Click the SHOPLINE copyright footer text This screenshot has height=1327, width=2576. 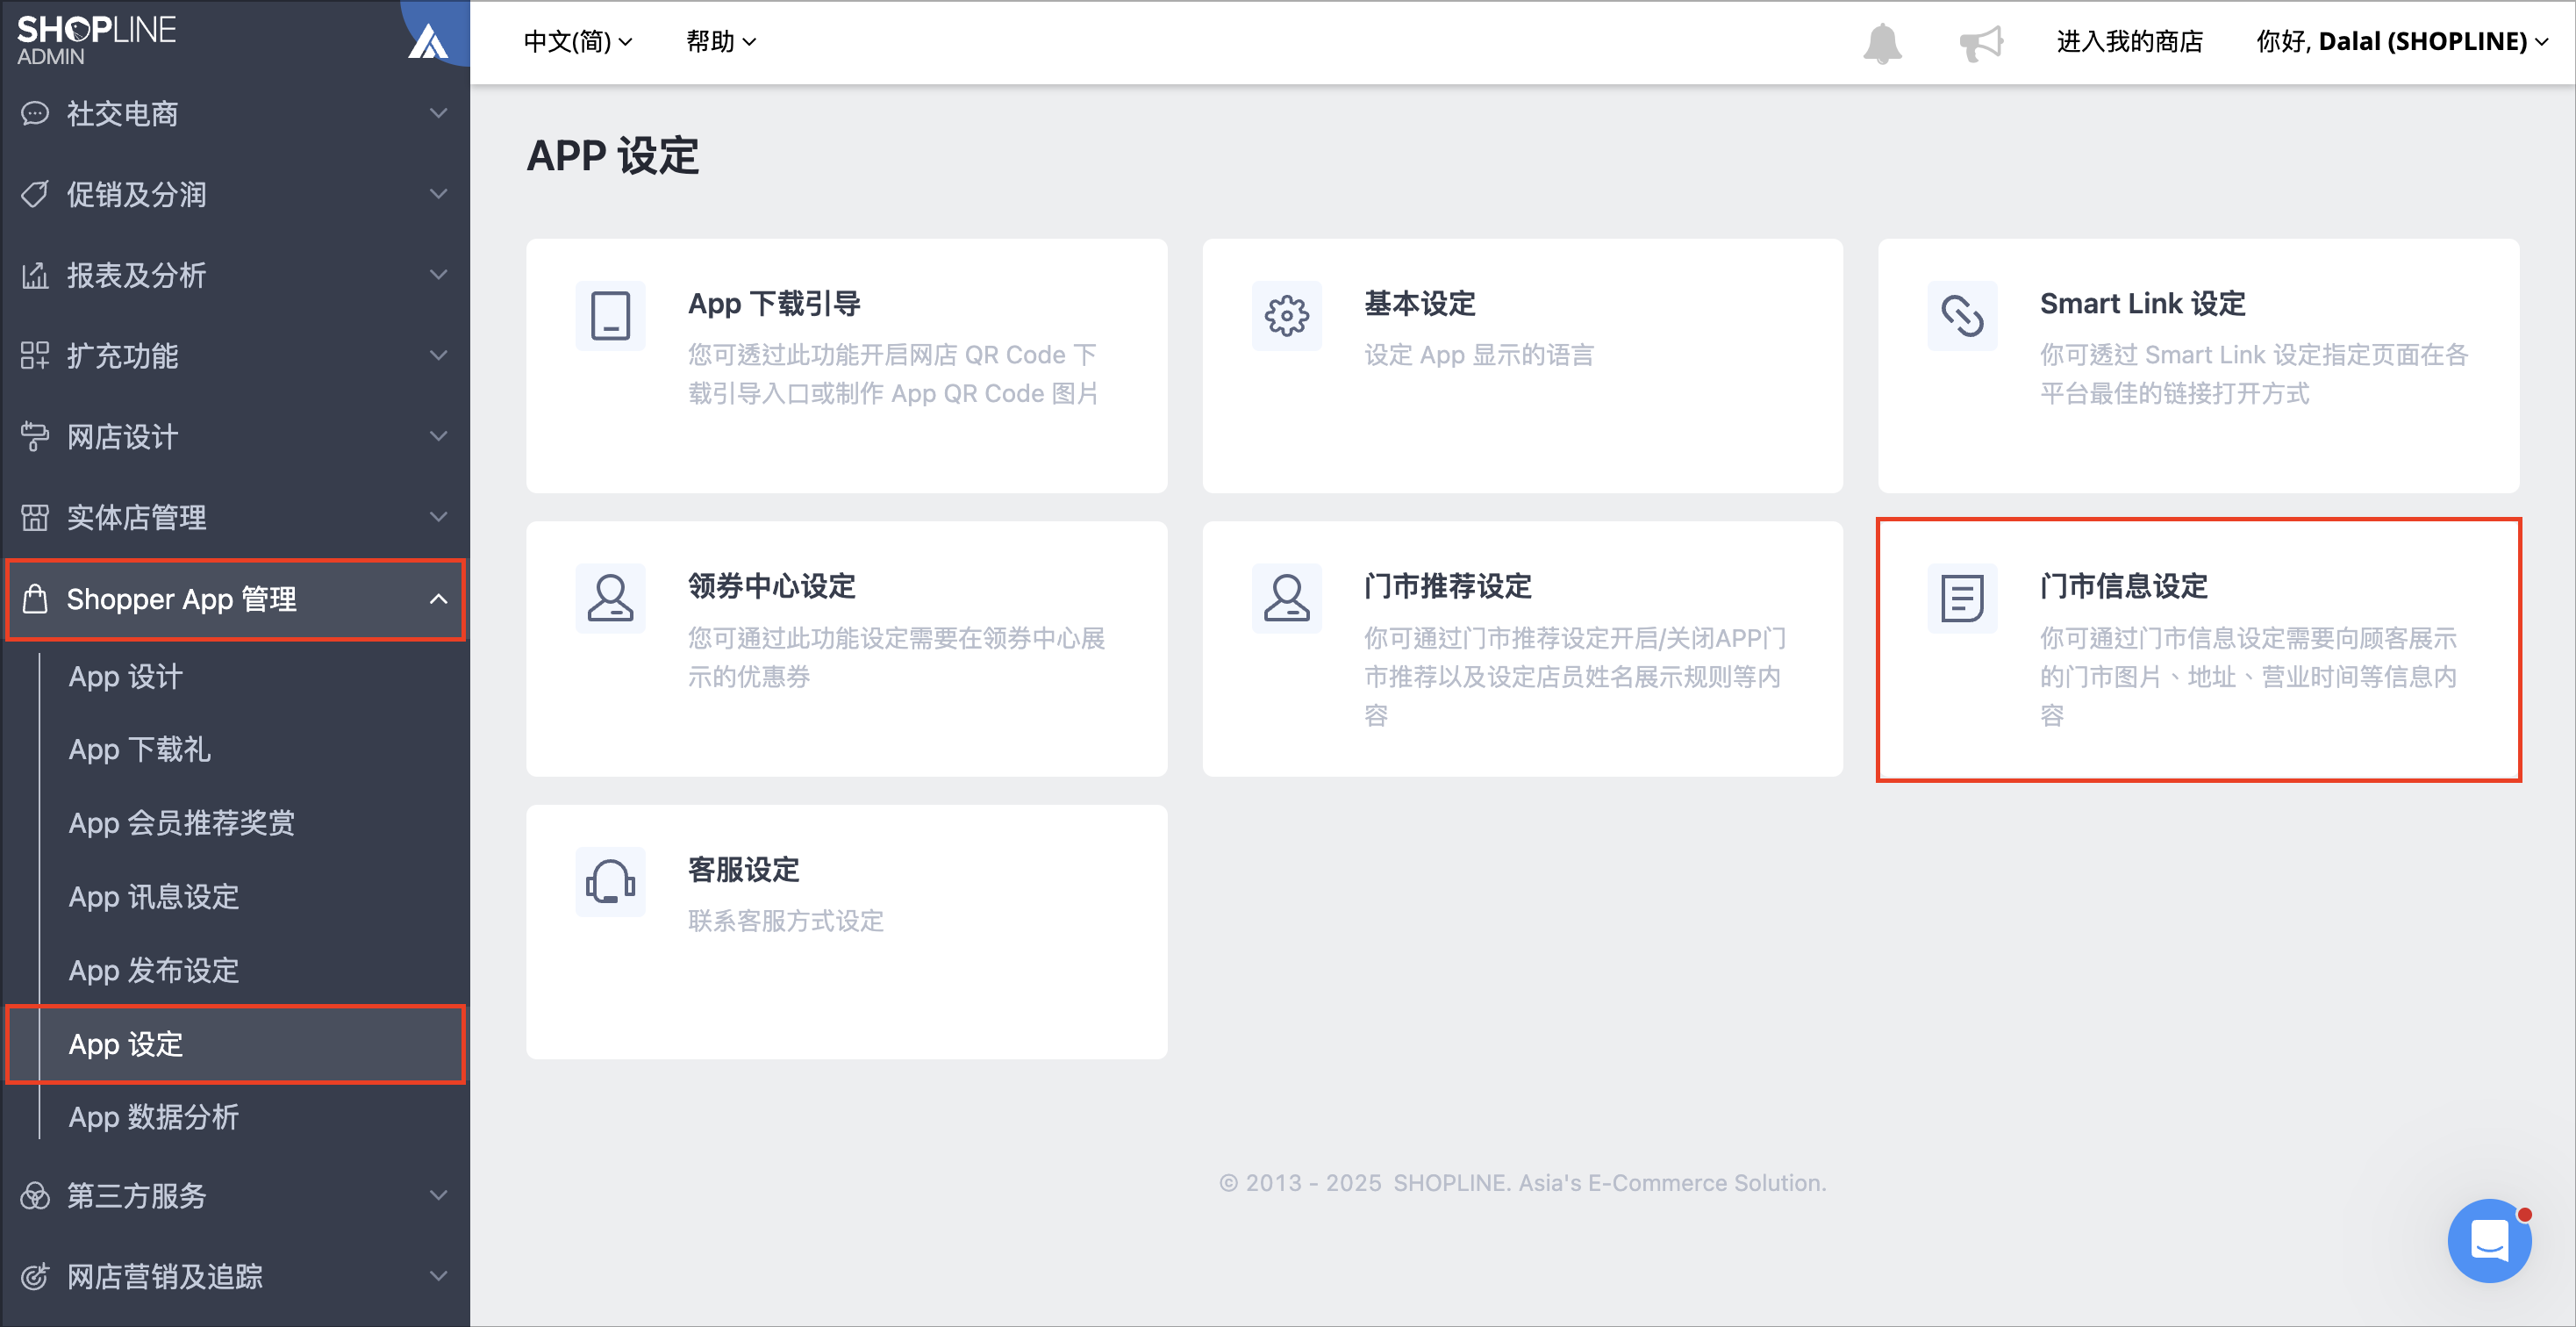(1523, 1183)
